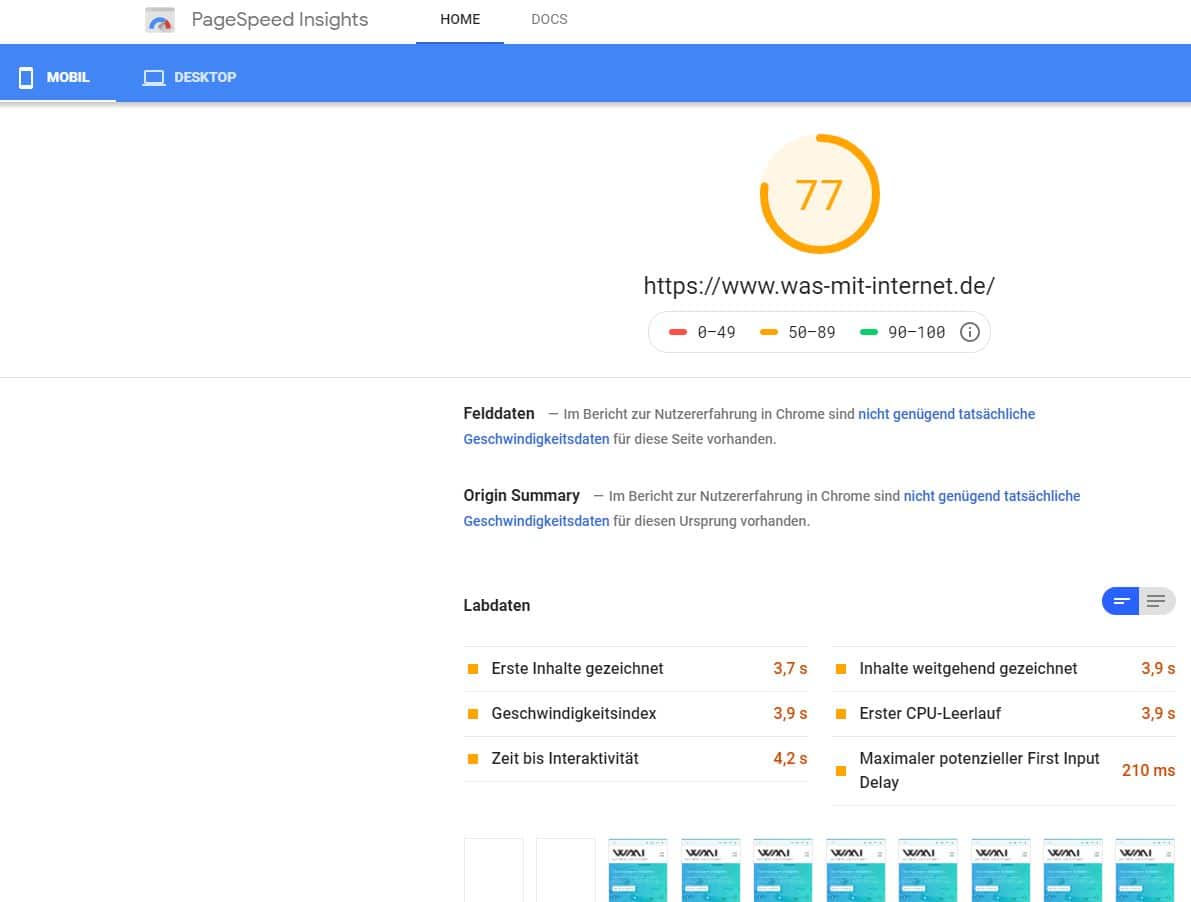Screen dimensions: 1191x902
Task: Click the 'Origin Summary' heading
Action: pyautogui.click(x=522, y=496)
